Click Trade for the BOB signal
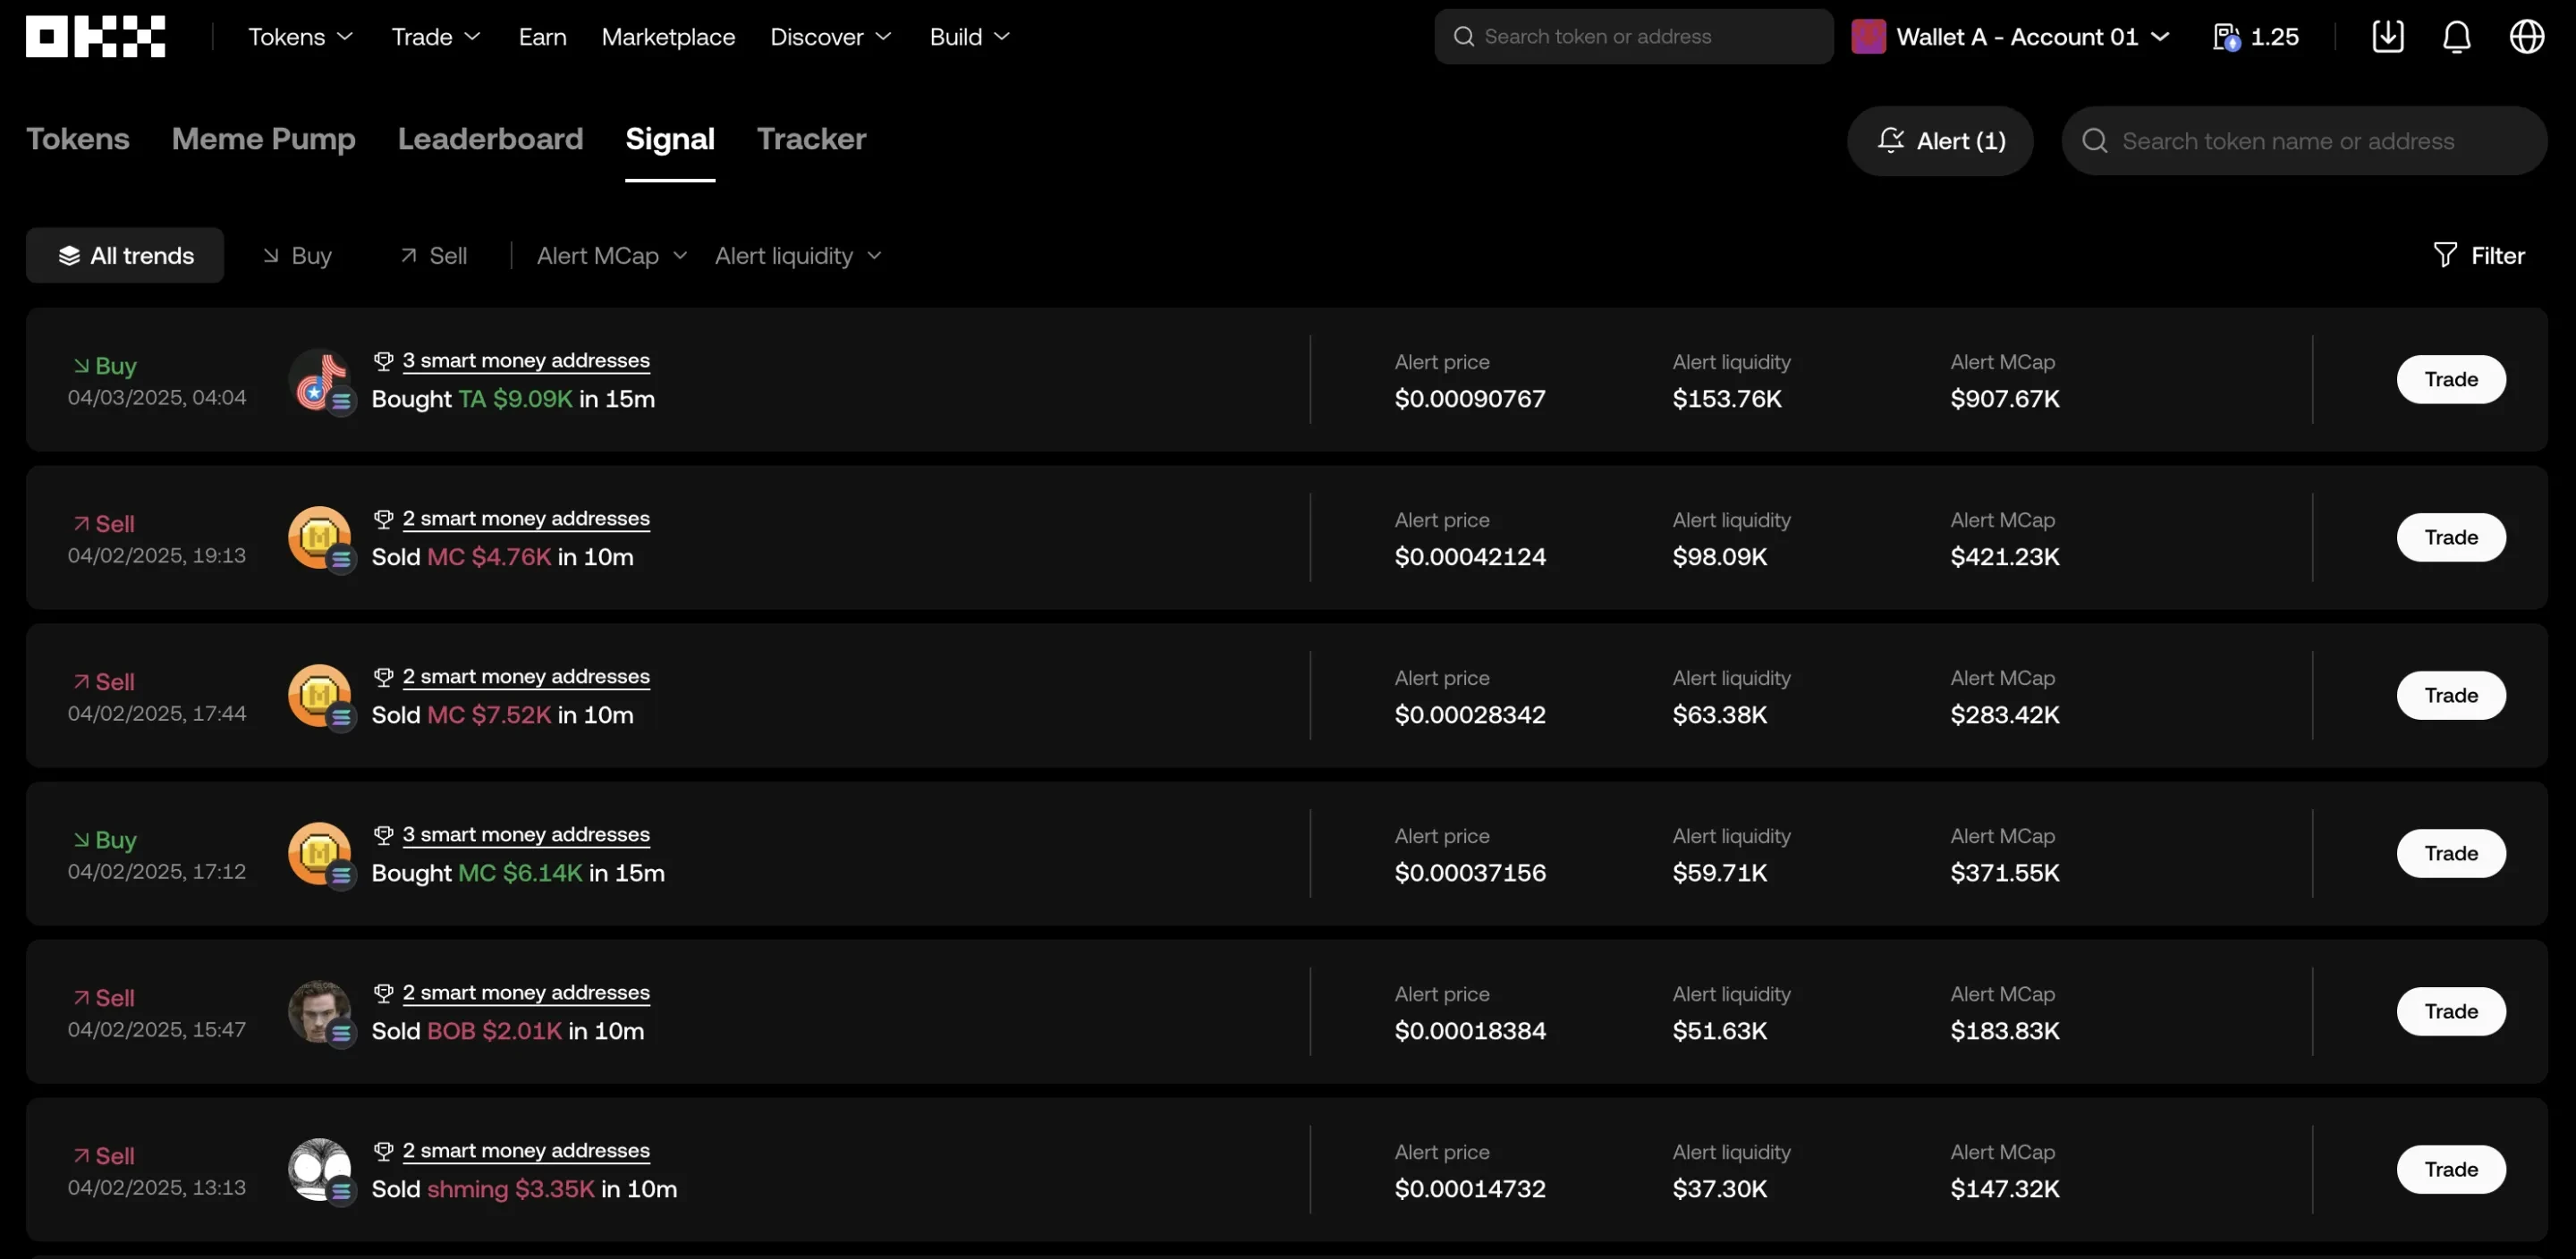This screenshot has width=2576, height=1259. pos(2451,1011)
